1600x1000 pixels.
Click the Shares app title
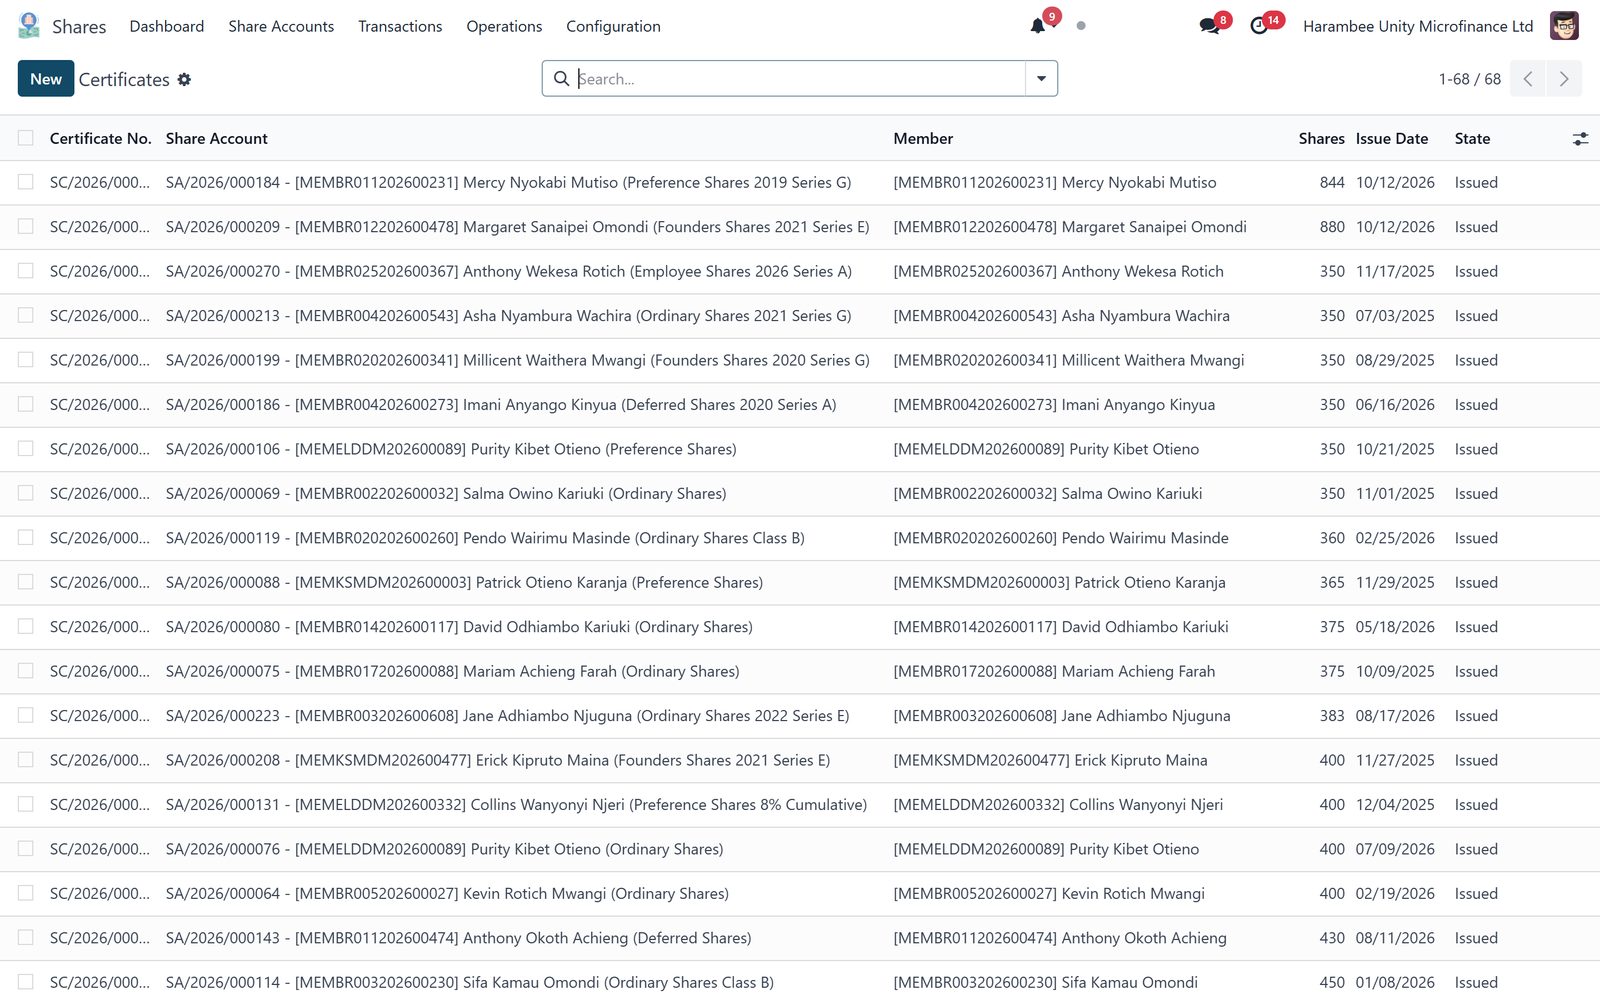79,26
